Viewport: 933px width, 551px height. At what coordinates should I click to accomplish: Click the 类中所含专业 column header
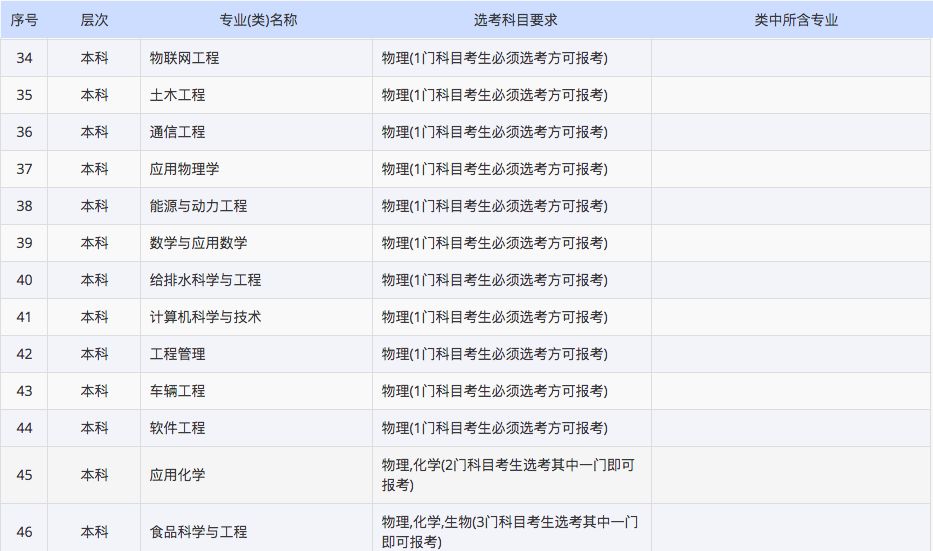[796, 20]
